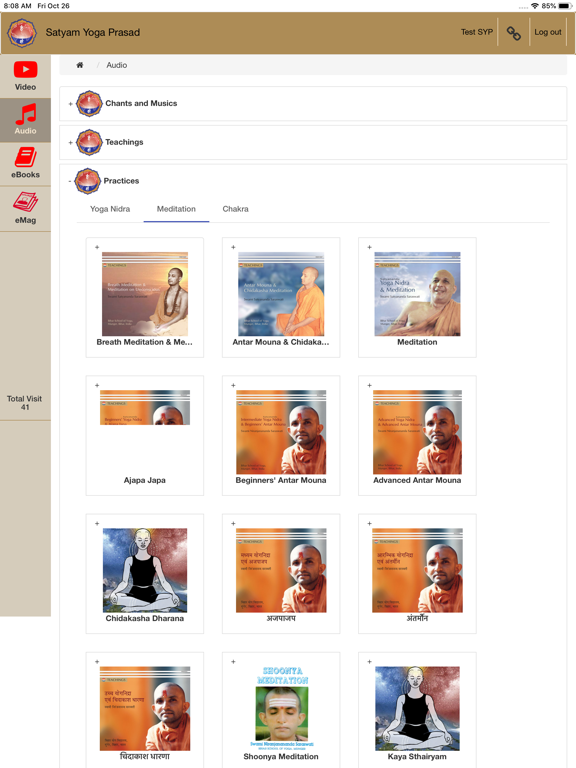Expand plus on Ajapa Japa card
This screenshot has width=576, height=768.
pos(97,385)
